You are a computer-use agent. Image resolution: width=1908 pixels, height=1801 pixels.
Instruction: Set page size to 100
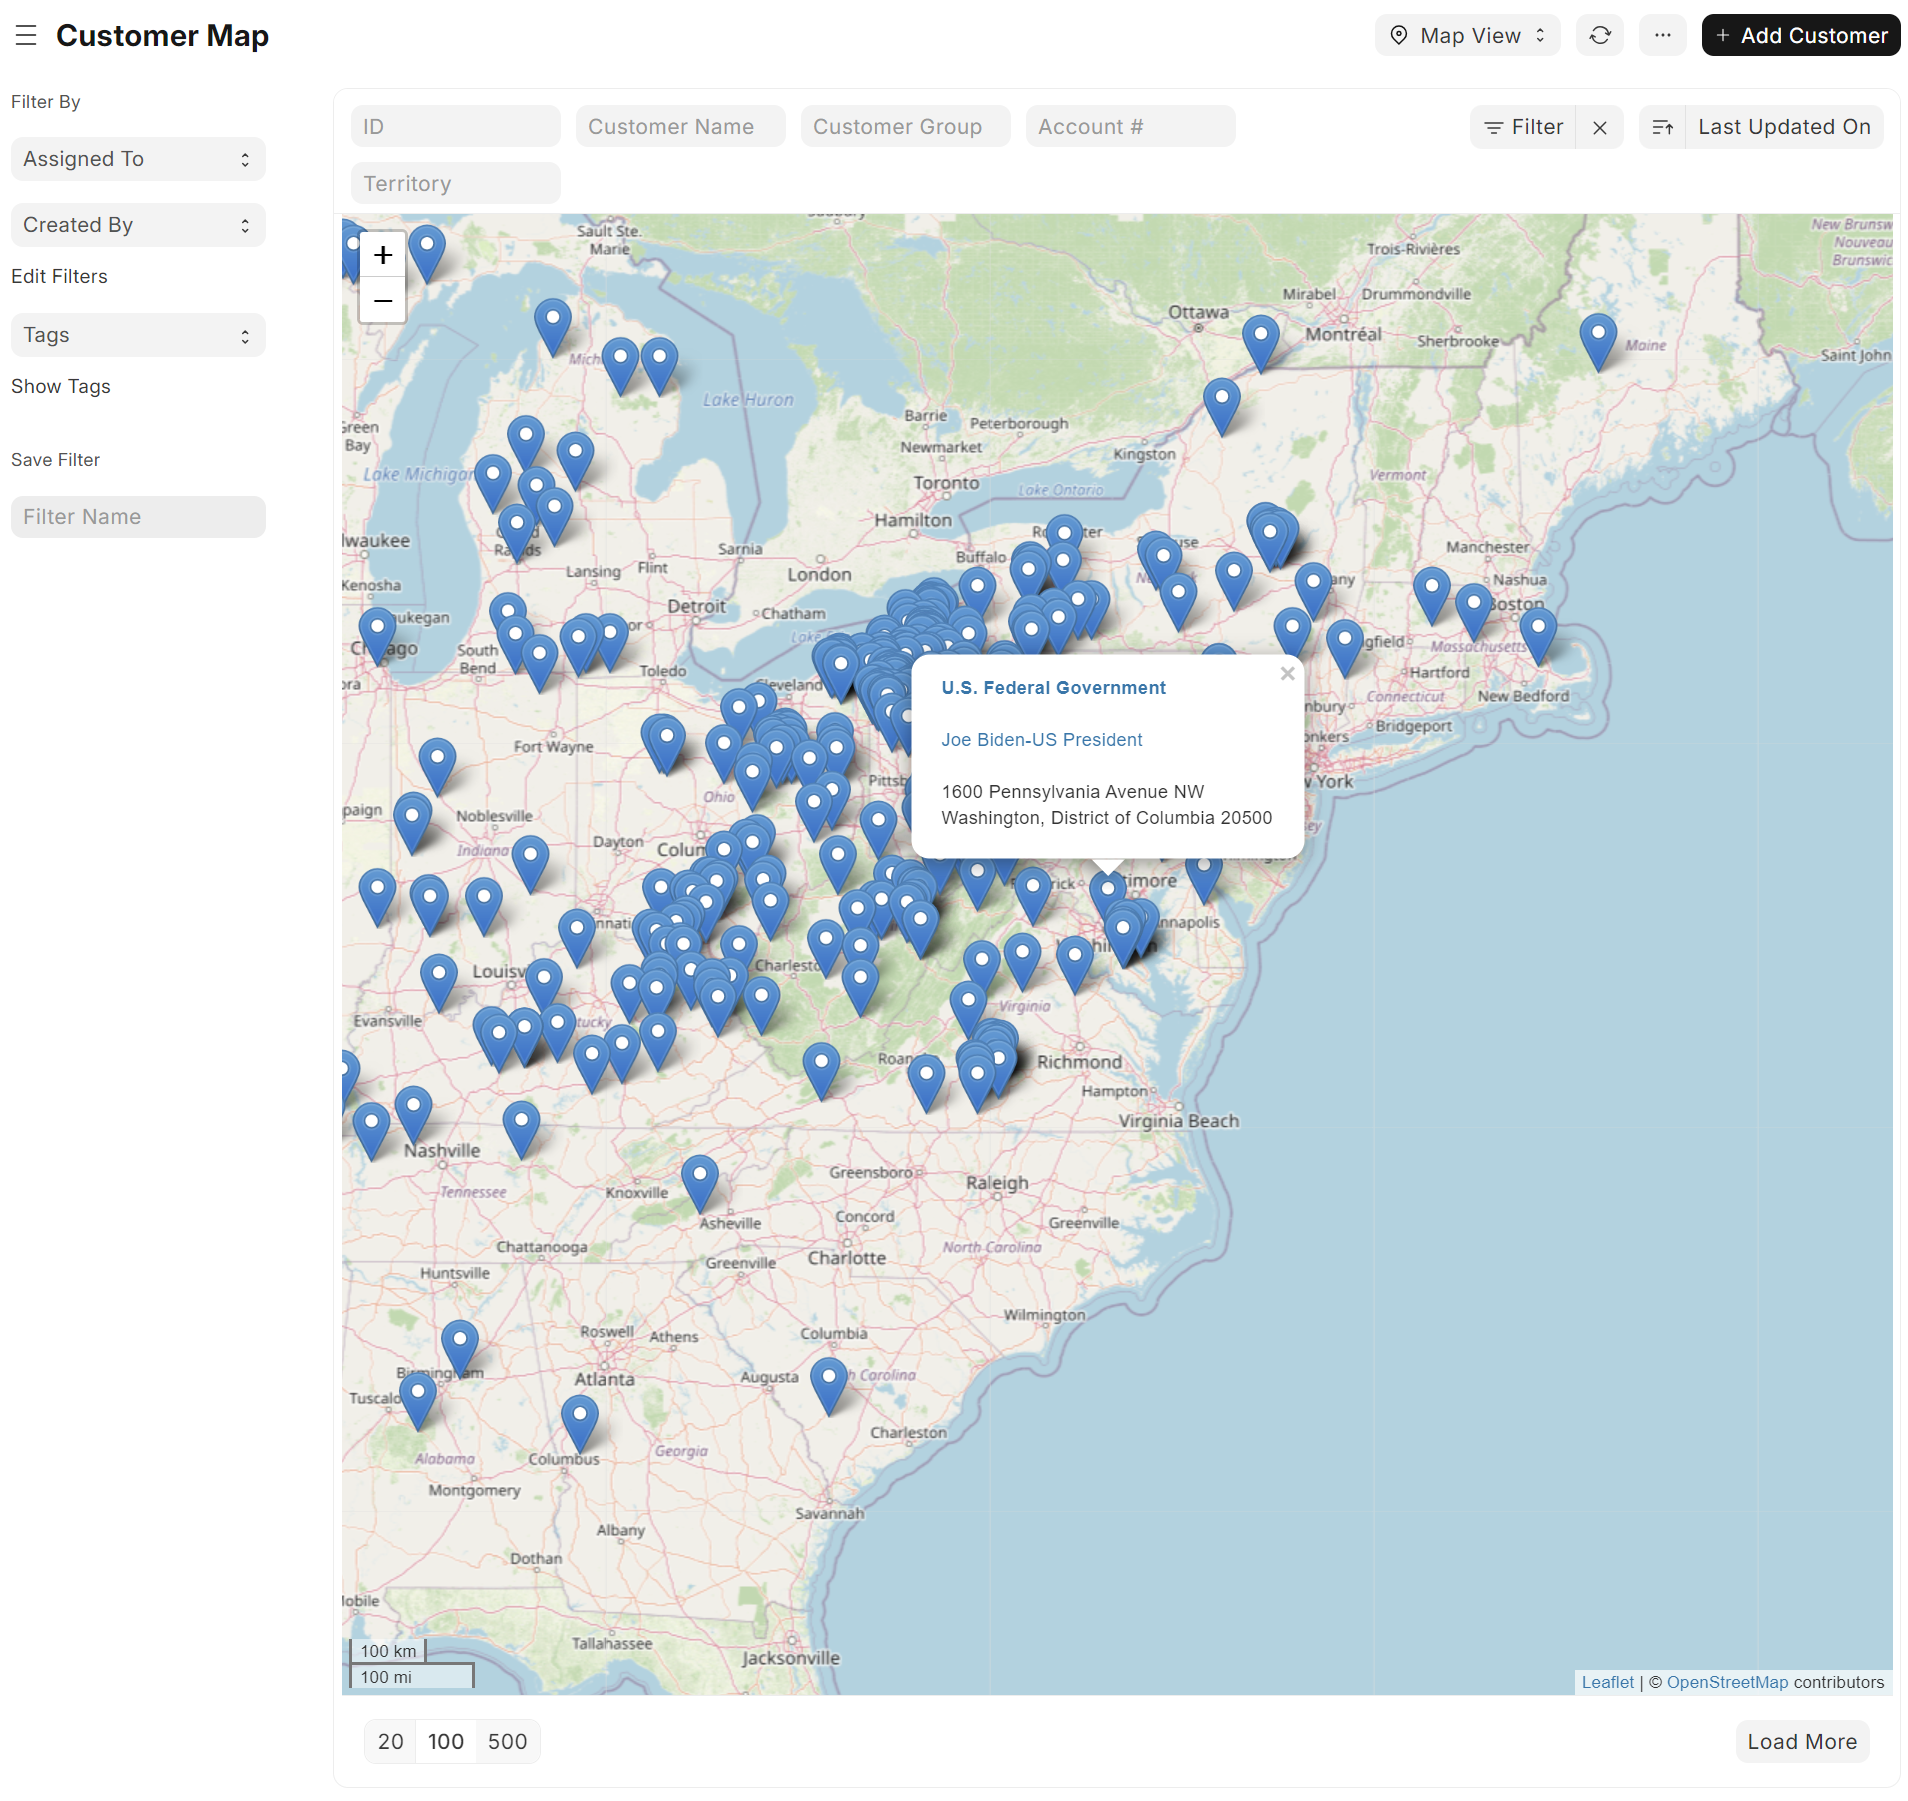pyautogui.click(x=446, y=1742)
